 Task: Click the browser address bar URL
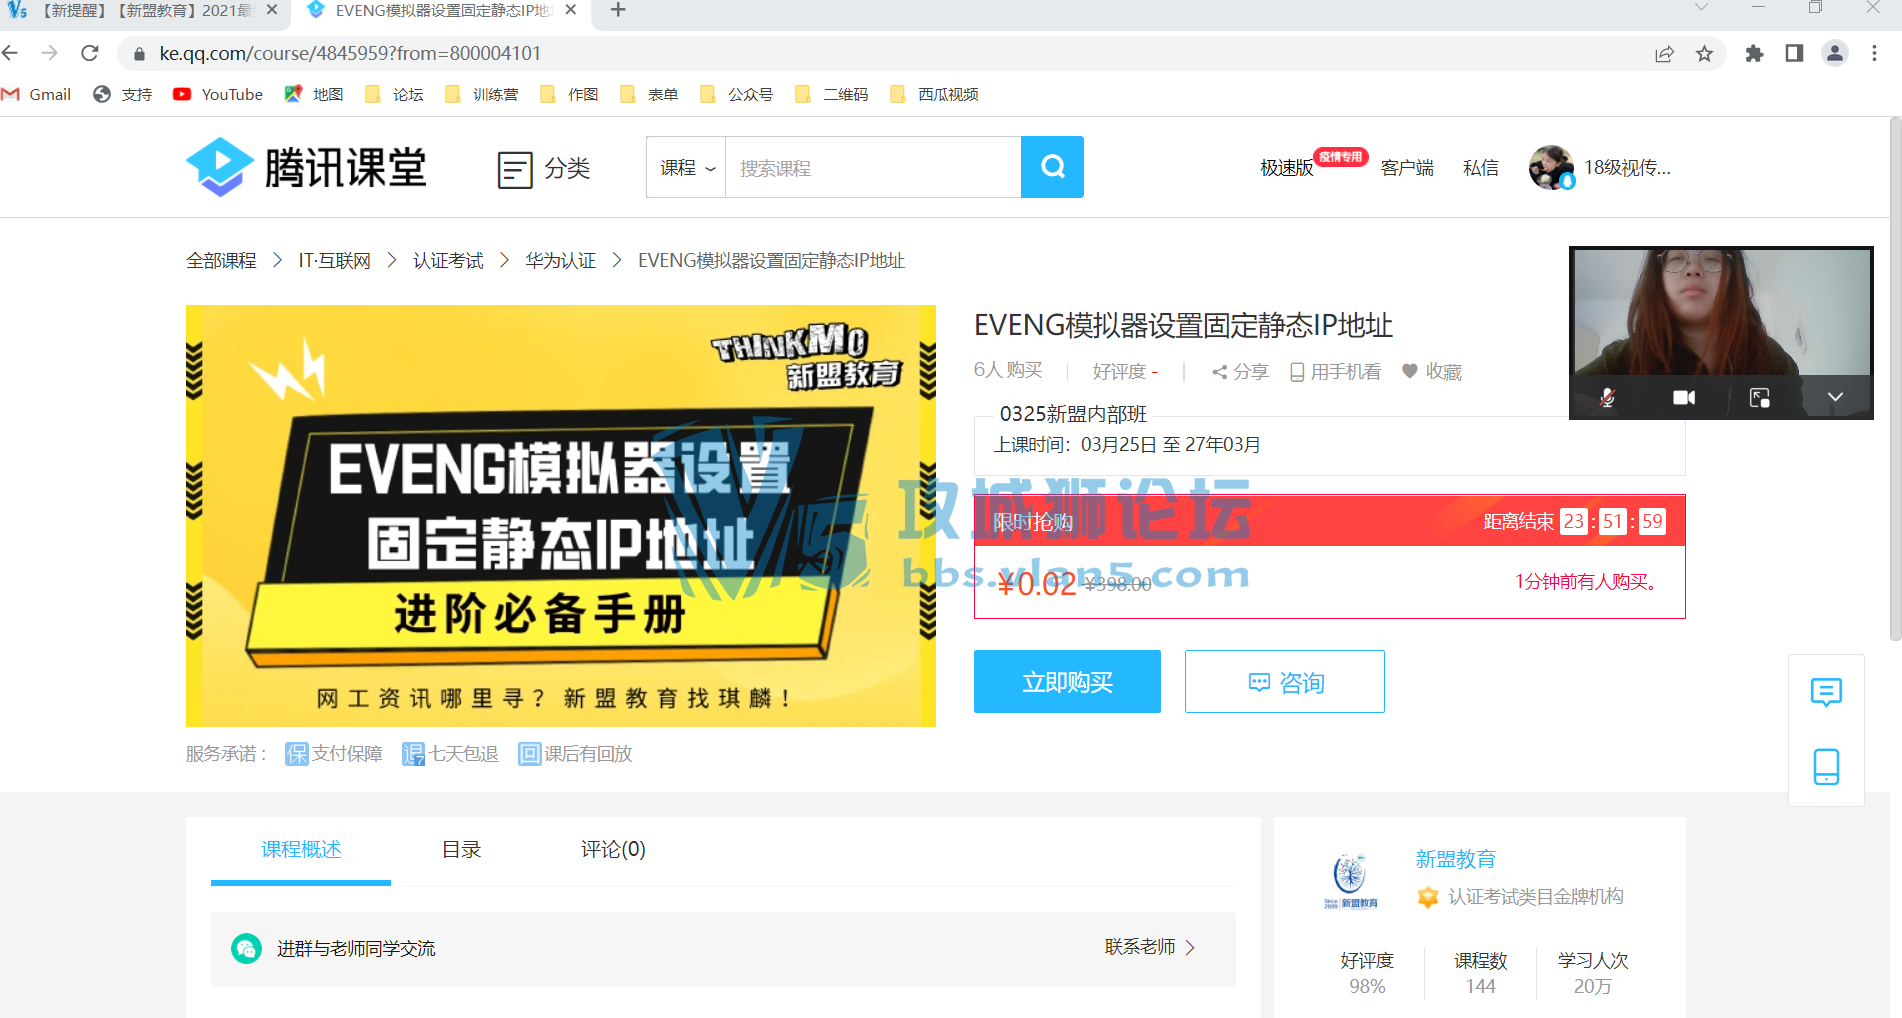(350, 53)
